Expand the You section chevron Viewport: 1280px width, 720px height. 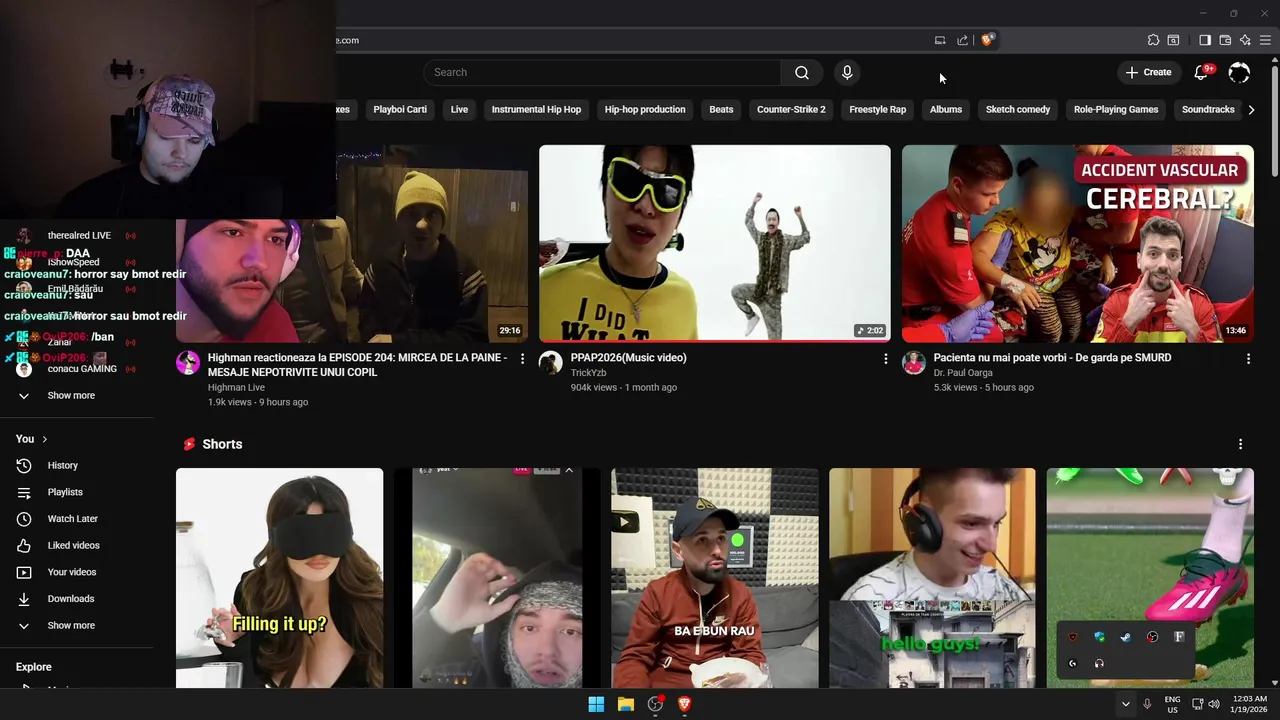pyautogui.click(x=45, y=439)
